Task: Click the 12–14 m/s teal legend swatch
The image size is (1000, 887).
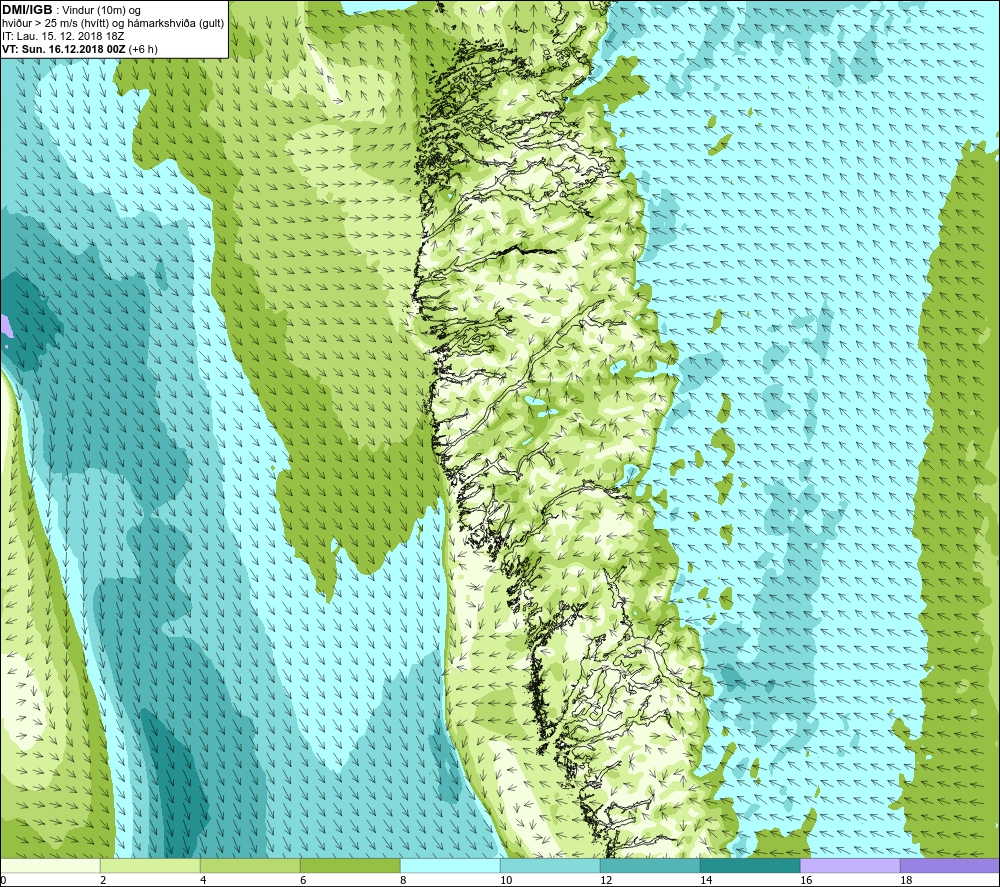Action: (650, 865)
